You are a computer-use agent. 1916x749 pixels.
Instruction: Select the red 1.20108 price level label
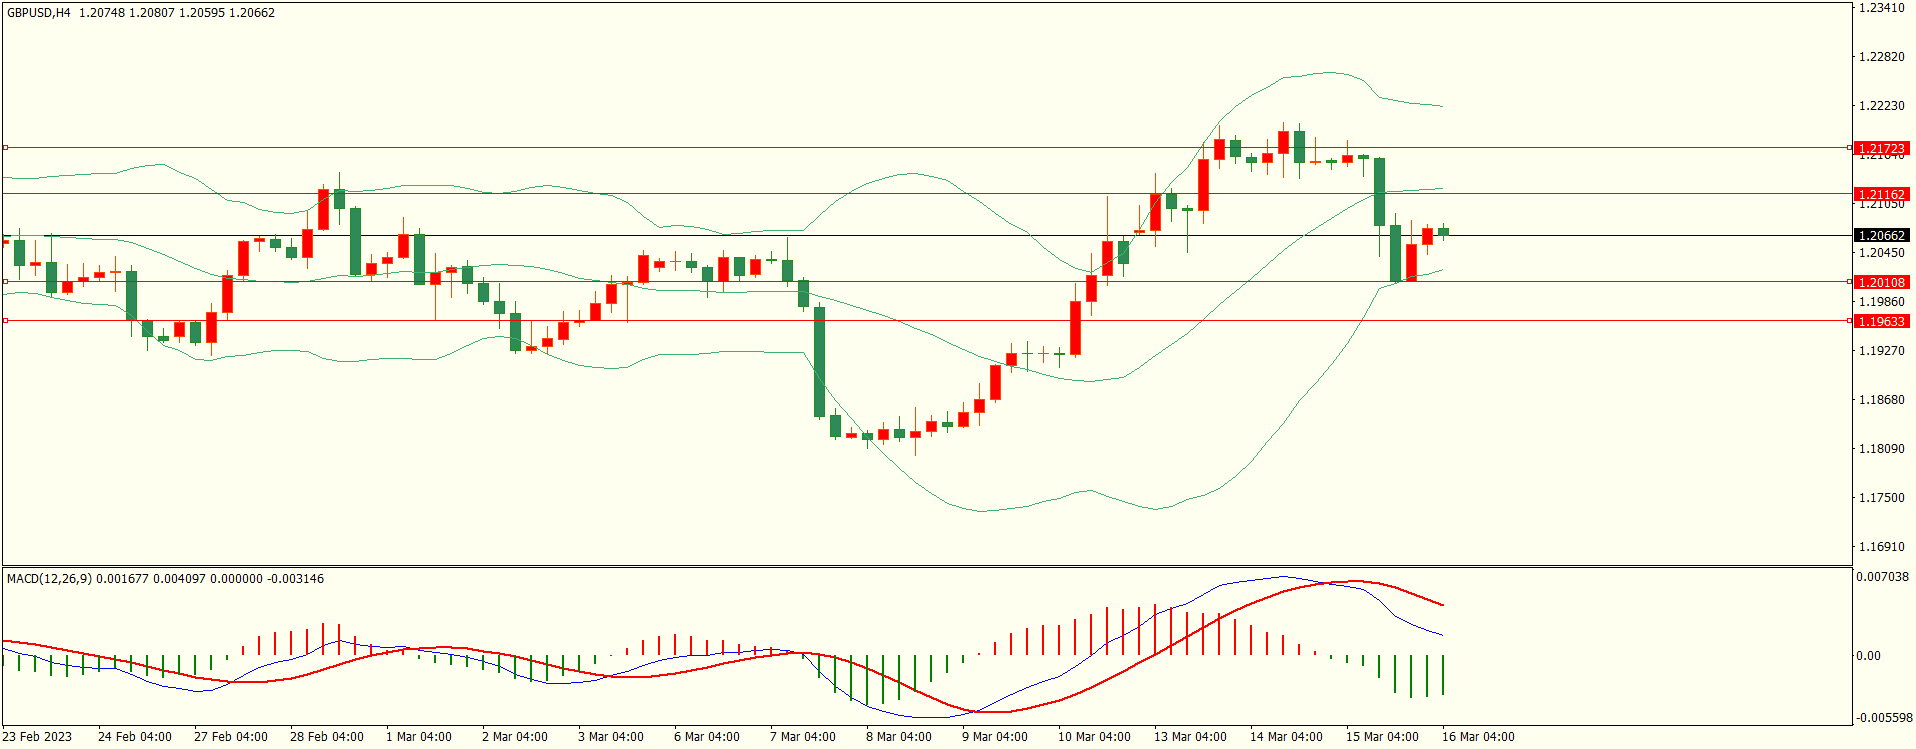point(1881,283)
